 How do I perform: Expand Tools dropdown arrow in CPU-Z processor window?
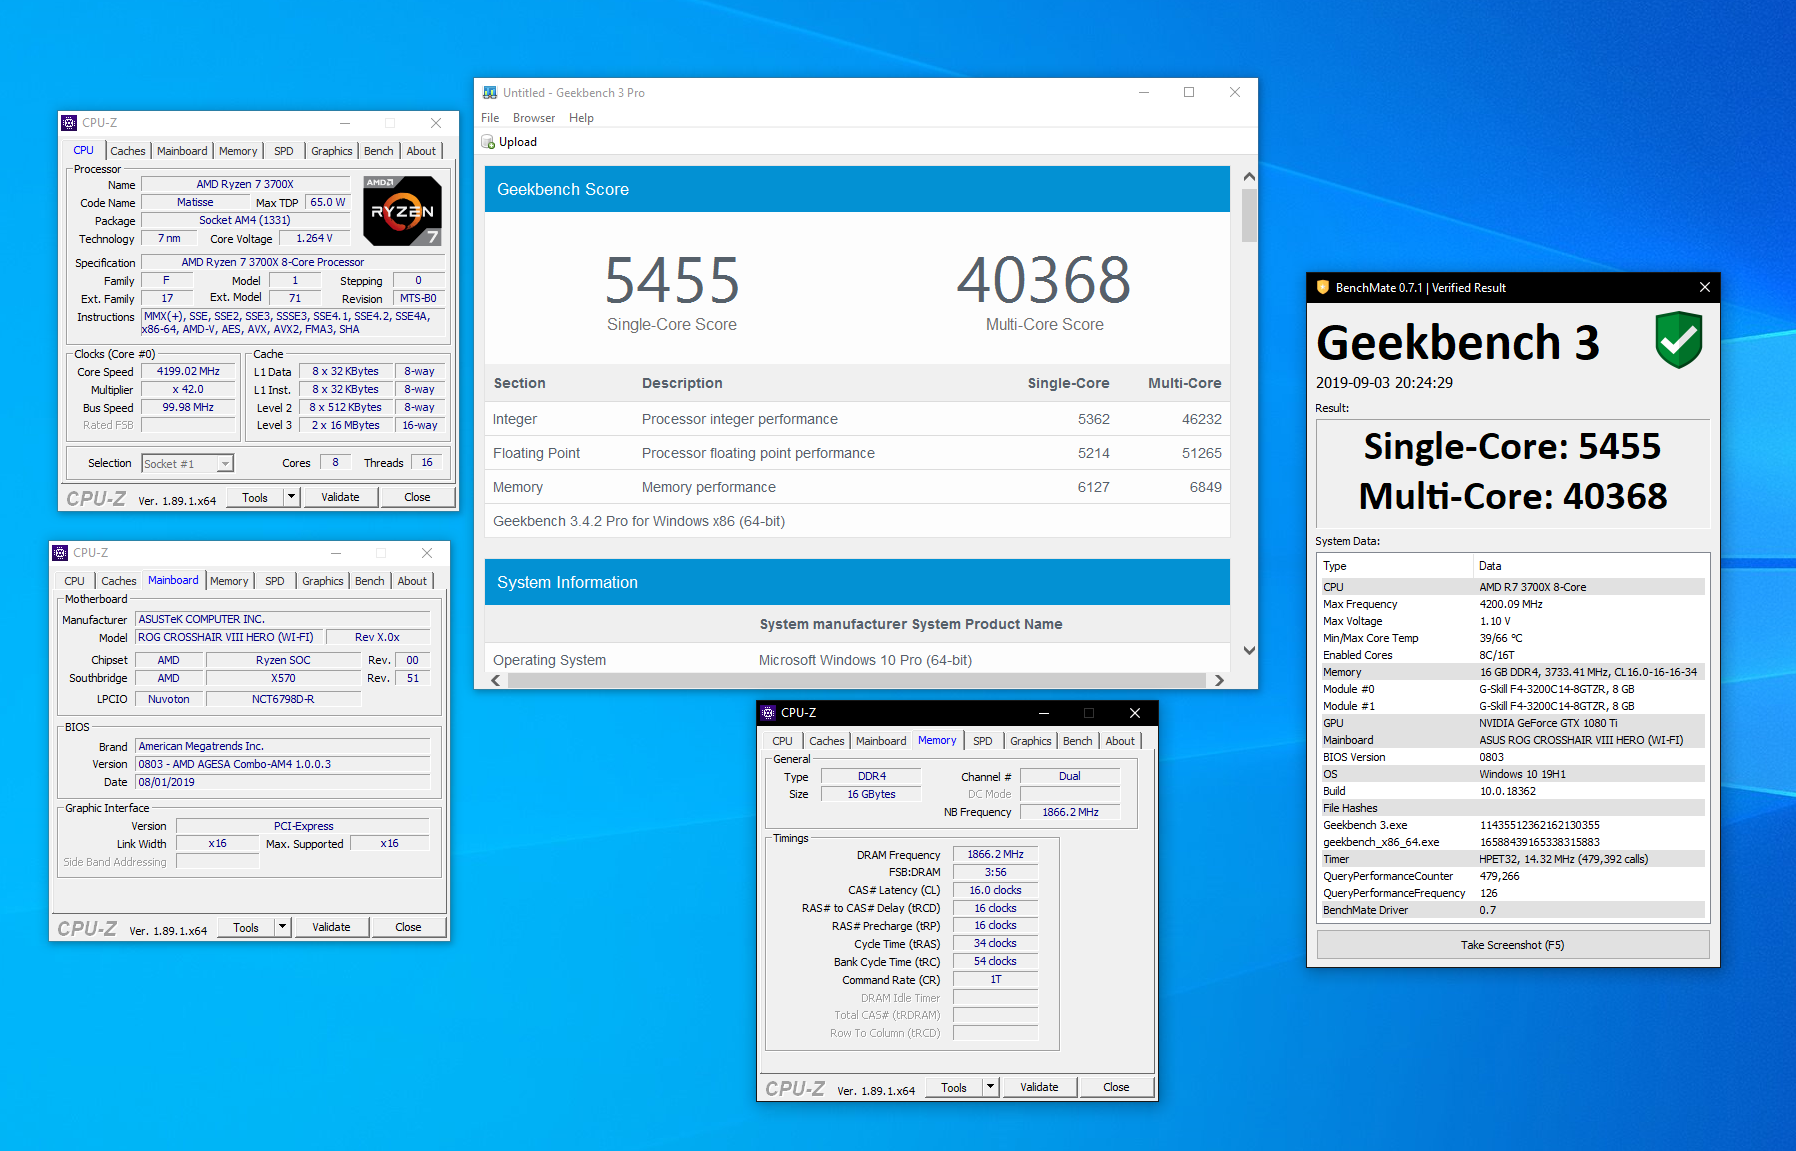point(291,497)
